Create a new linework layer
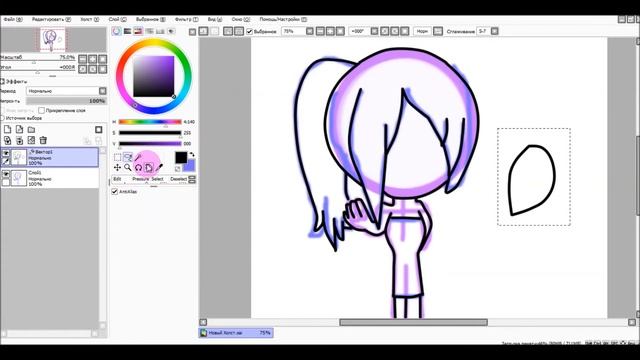The image size is (640, 360). (19, 129)
